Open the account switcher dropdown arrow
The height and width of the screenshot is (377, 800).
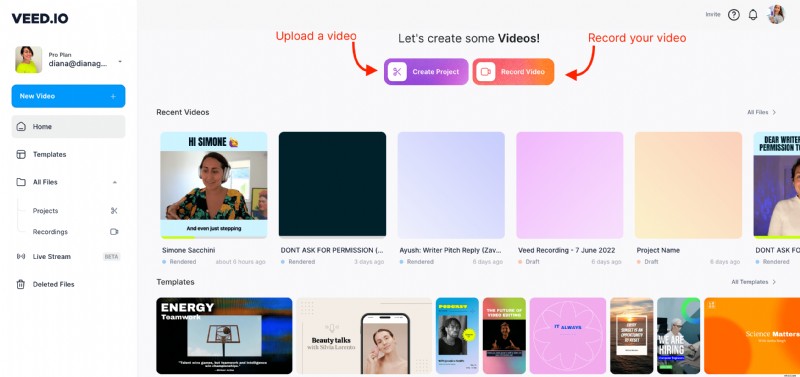tap(120, 62)
